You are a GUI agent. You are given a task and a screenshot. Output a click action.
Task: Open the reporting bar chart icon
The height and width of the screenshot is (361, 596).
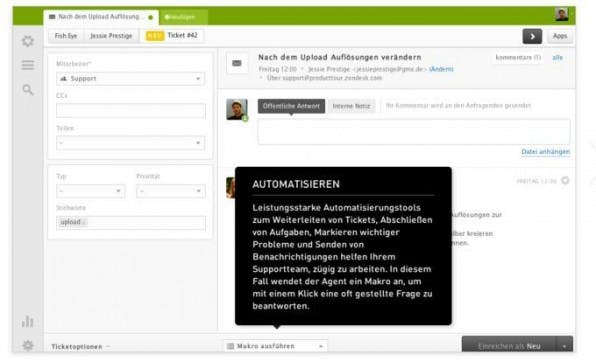click(x=28, y=321)
